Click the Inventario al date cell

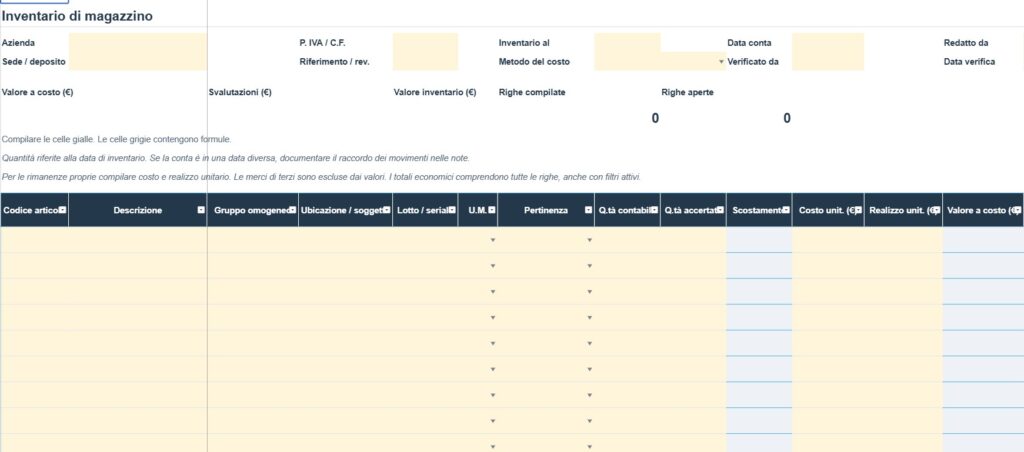628,42
